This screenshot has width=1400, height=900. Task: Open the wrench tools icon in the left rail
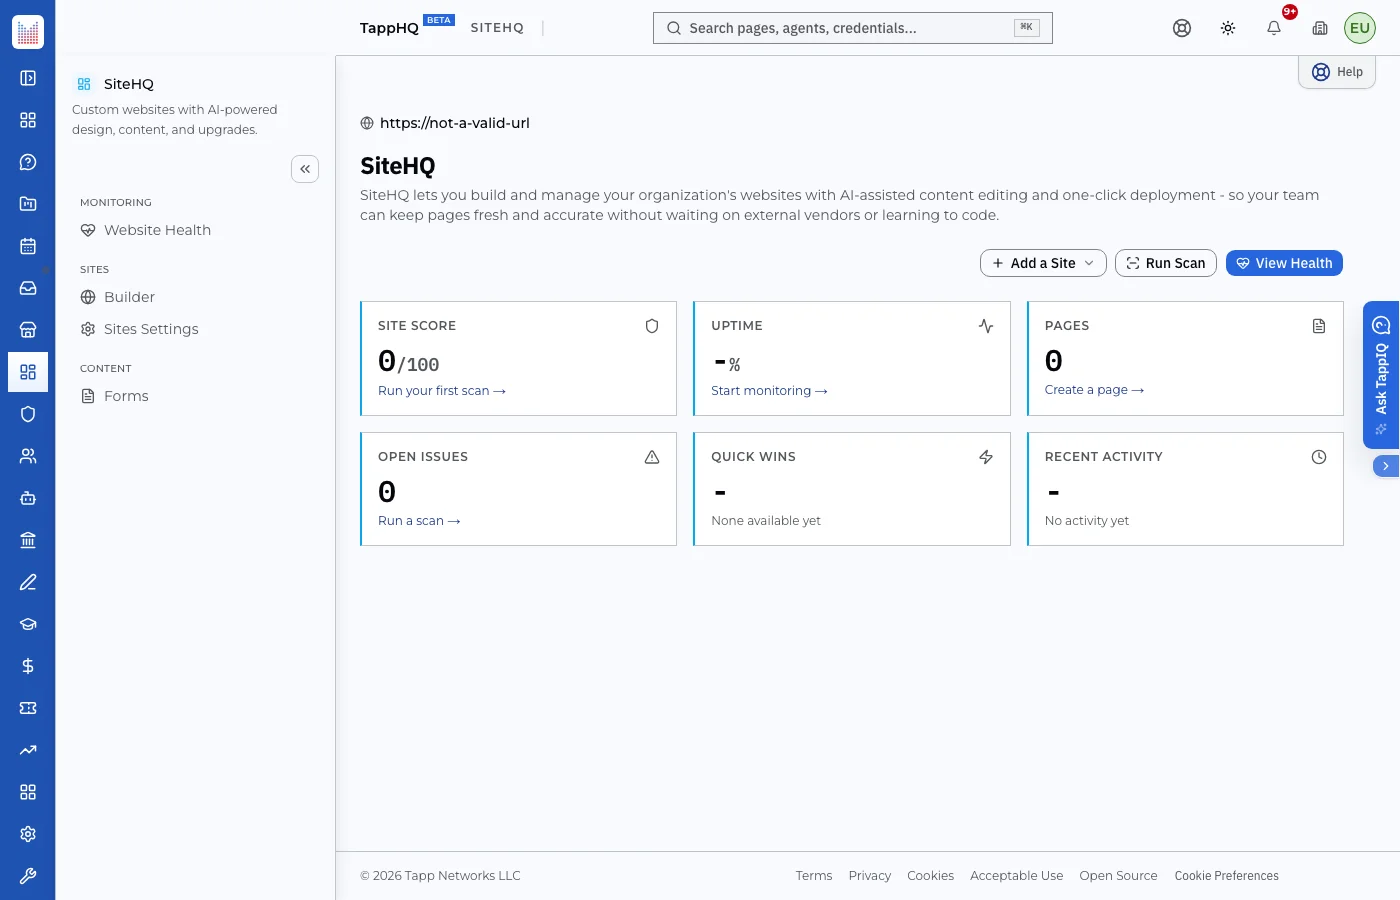coord(28,876)
